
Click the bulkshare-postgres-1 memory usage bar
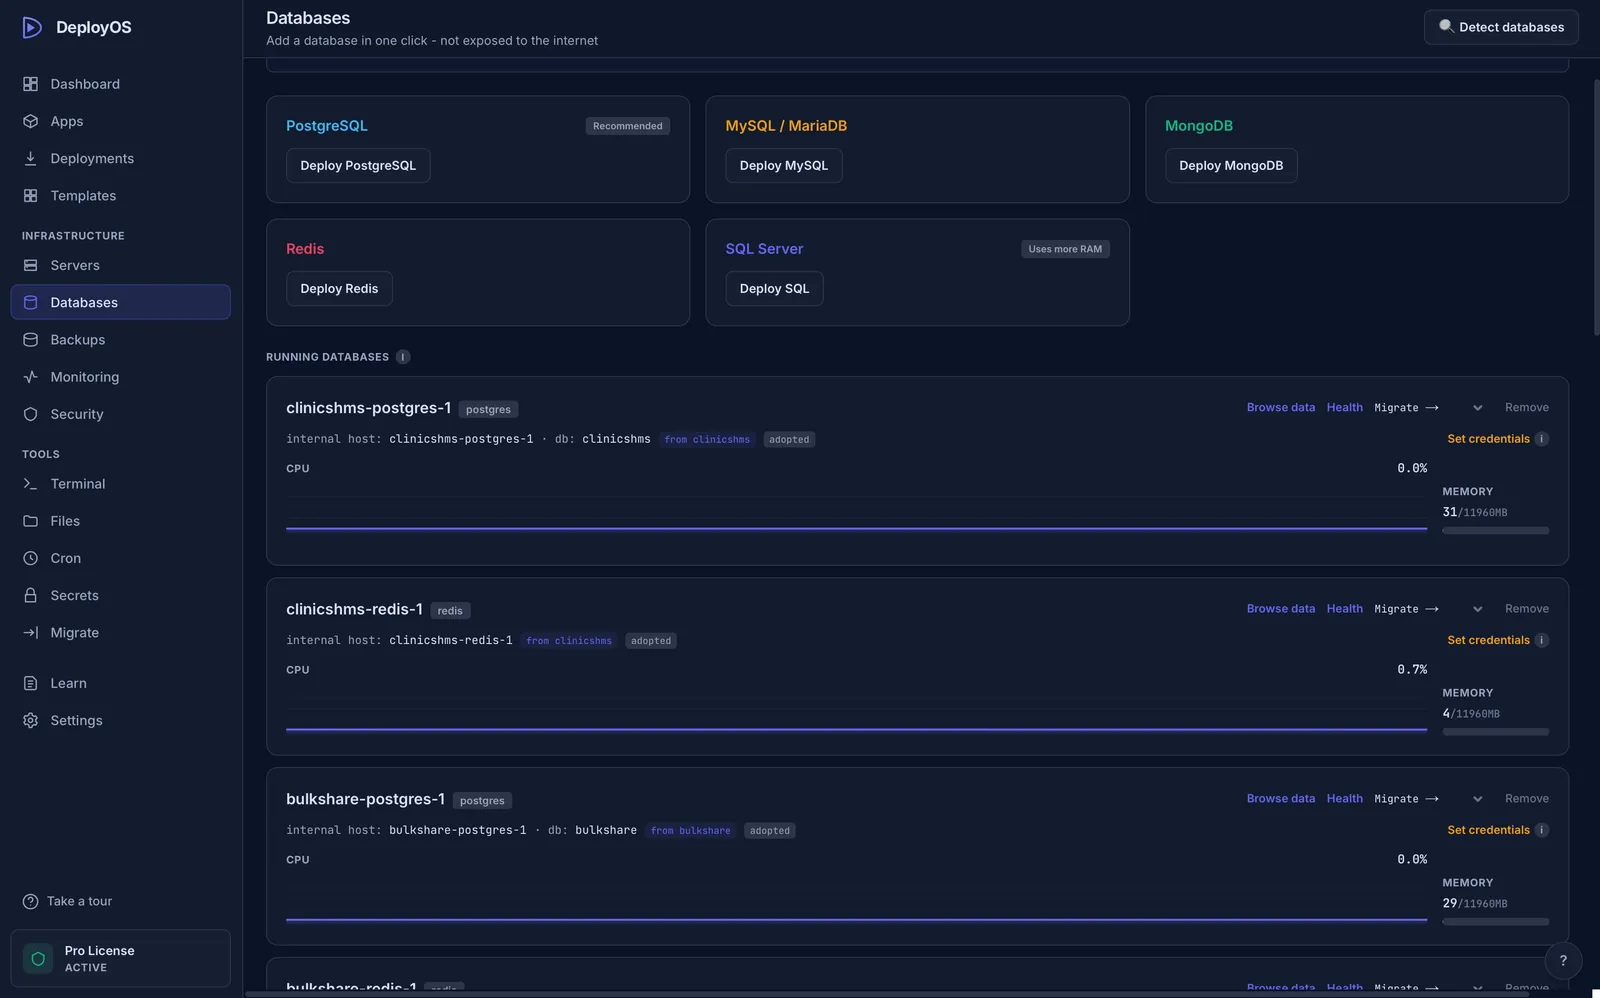point(1495,922)
